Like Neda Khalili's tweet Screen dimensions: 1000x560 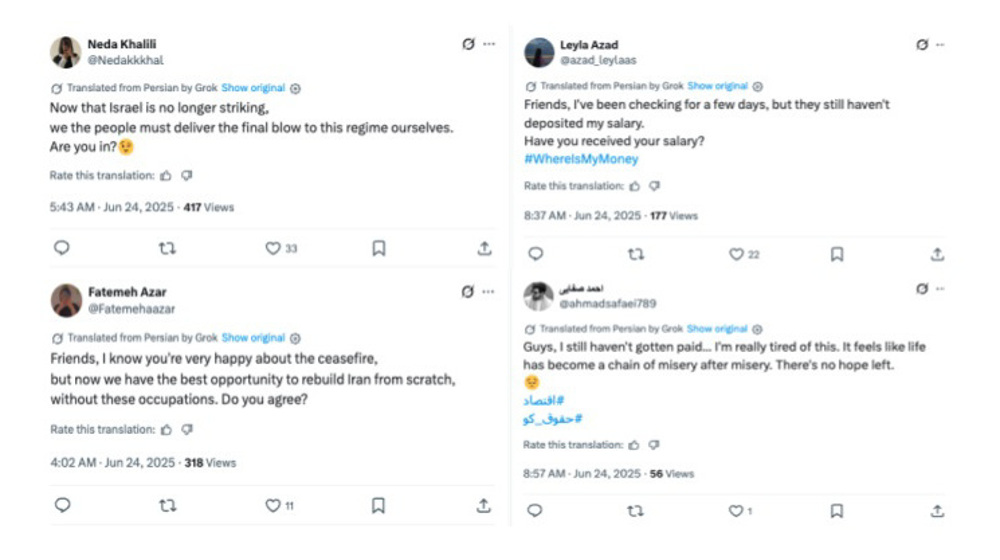tap(272, 249)
